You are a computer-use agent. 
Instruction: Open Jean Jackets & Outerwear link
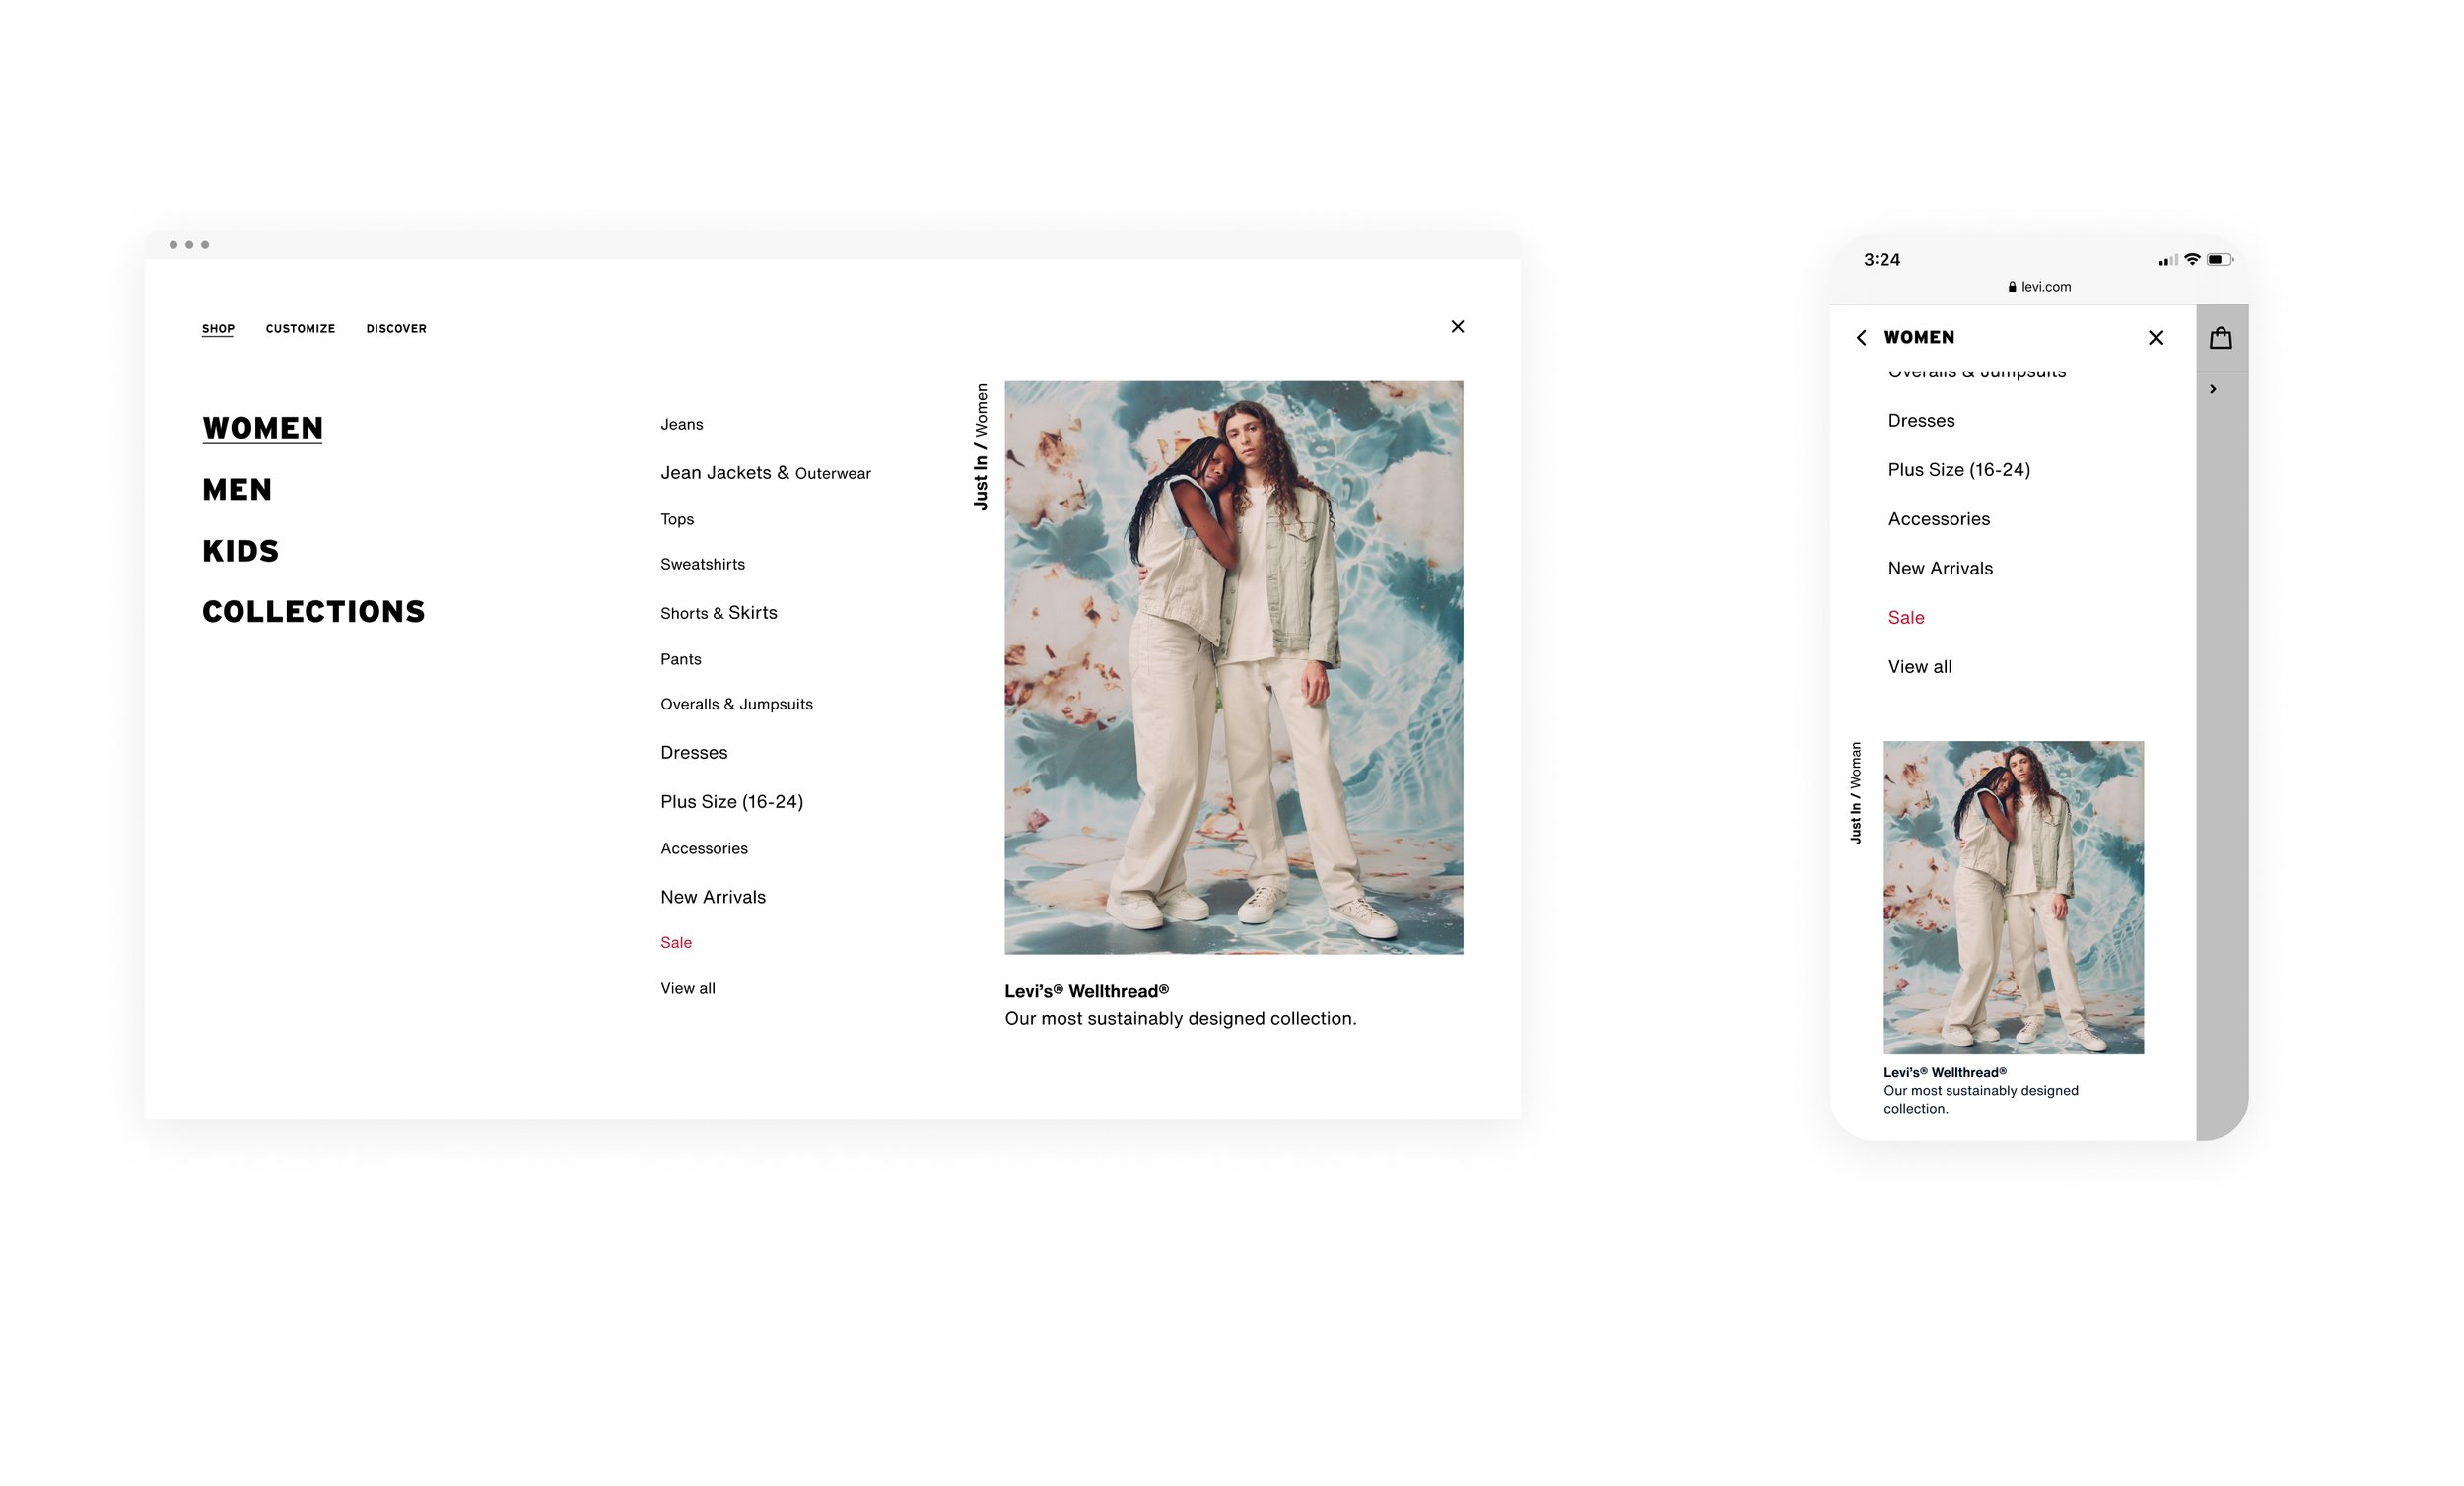click(x=765, y=473)
